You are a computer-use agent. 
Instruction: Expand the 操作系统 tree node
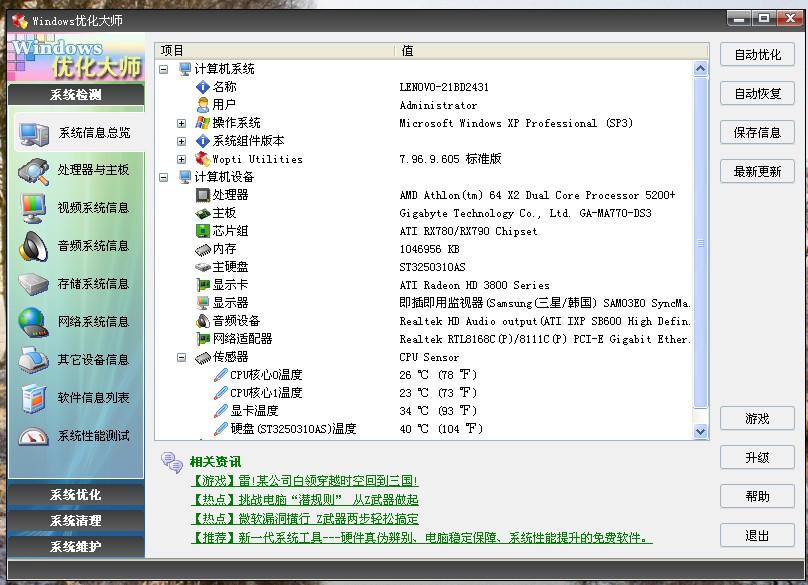[x=181, y=123]
